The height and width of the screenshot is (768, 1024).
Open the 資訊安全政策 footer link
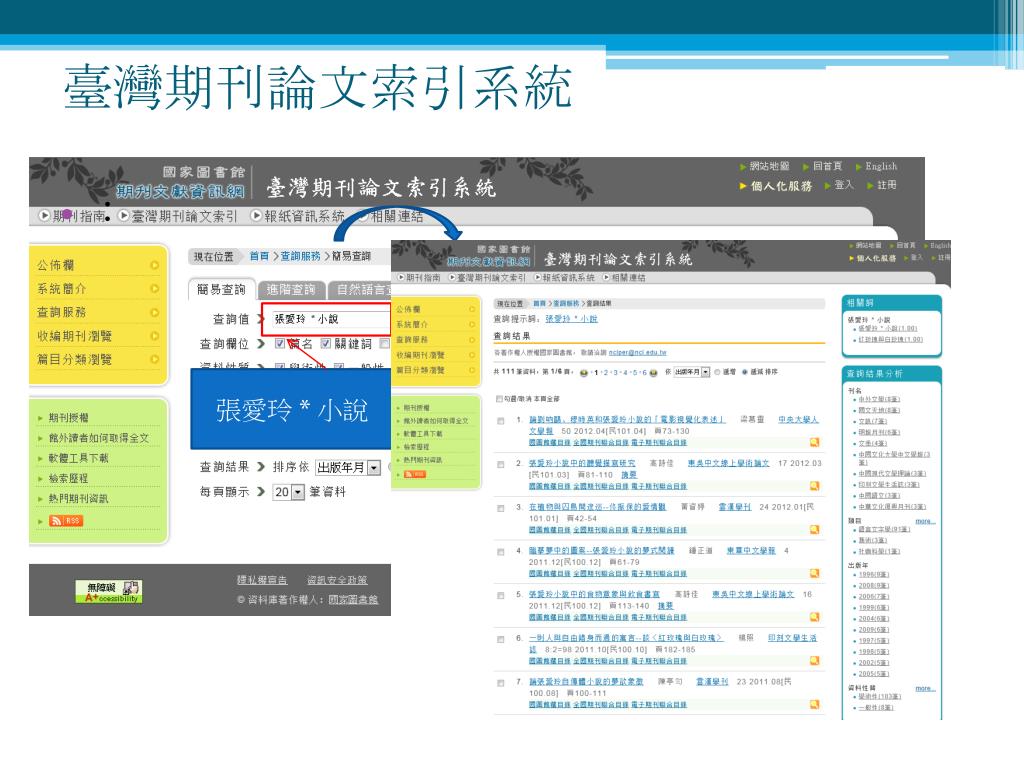click(x=337, y=580)
